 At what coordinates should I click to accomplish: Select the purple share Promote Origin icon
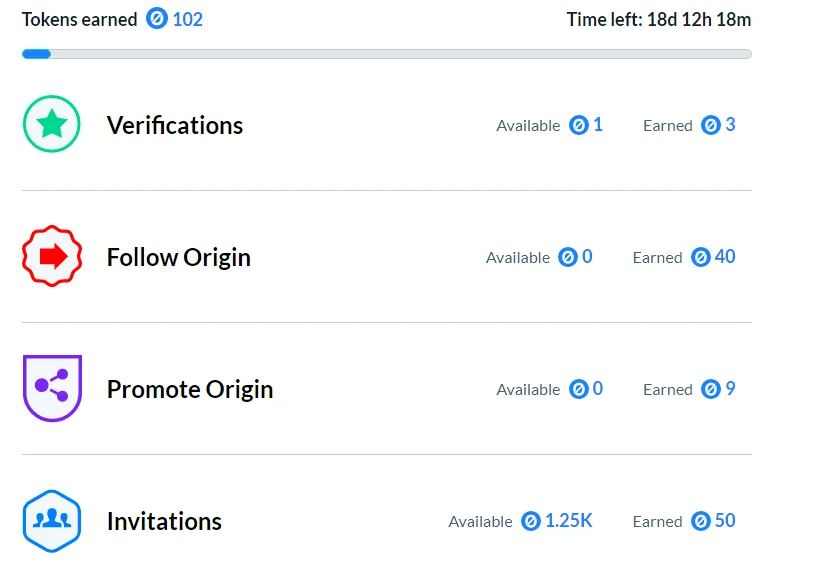pos(52,388)
